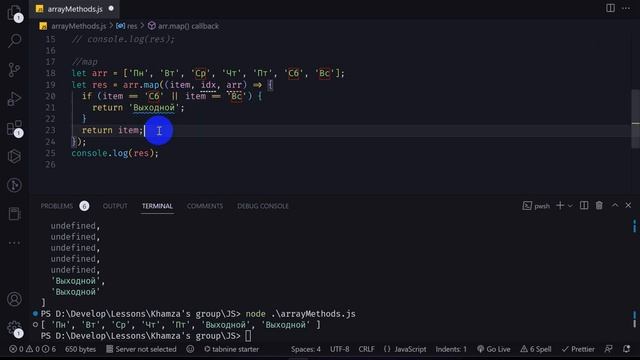Click the editor vertical scrollbar

coord(635,118)
